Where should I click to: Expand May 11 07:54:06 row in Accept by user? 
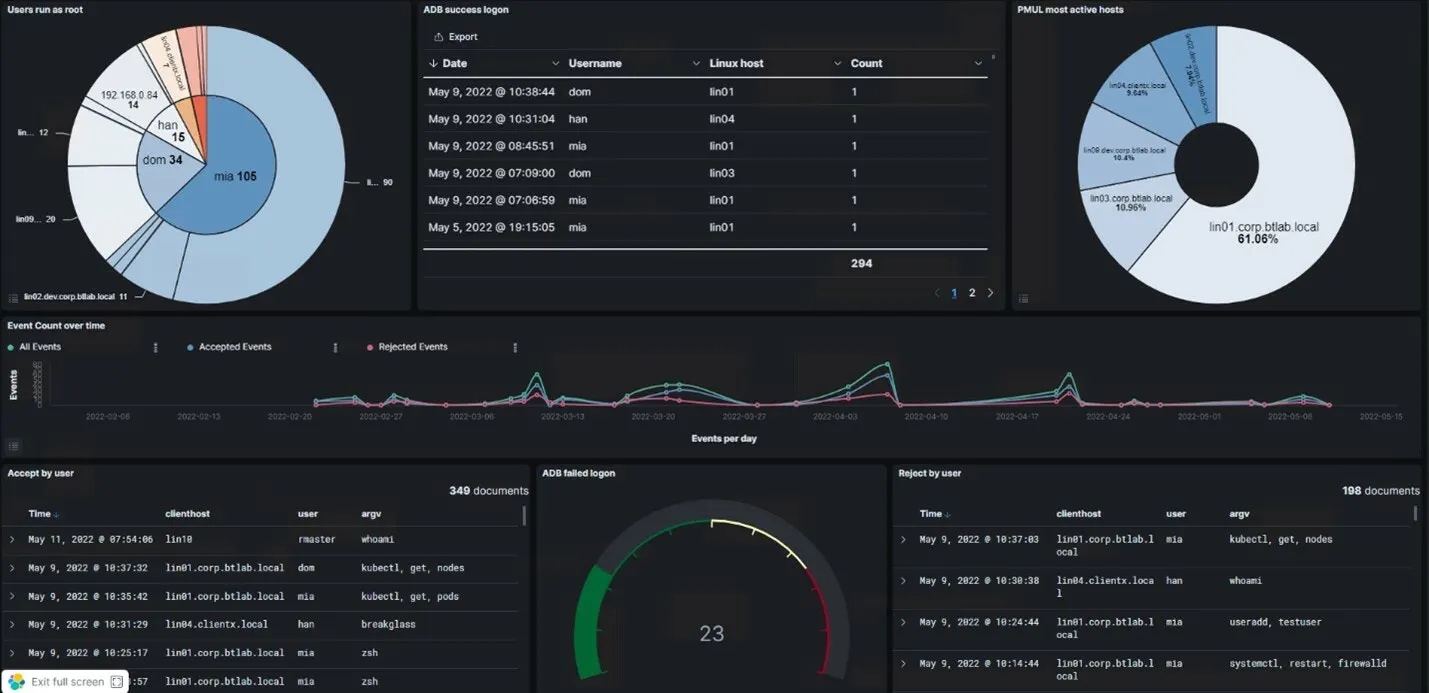coord(12,539)
